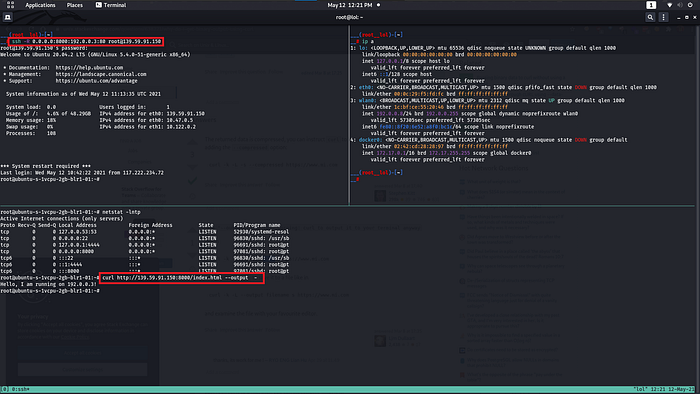The width and height of the screenshot is (700, 394).
Task: Click the wlan0 interface name
Action: click(366, 100)
